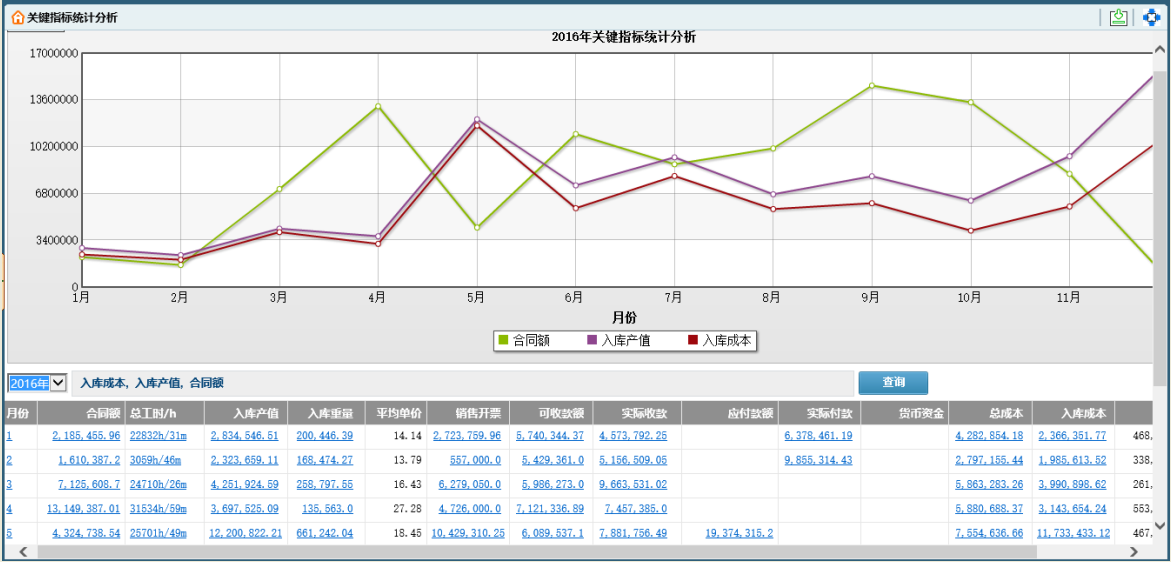Toggle 入库产值 series via purple legend swatch

click(x=592, y=341)
